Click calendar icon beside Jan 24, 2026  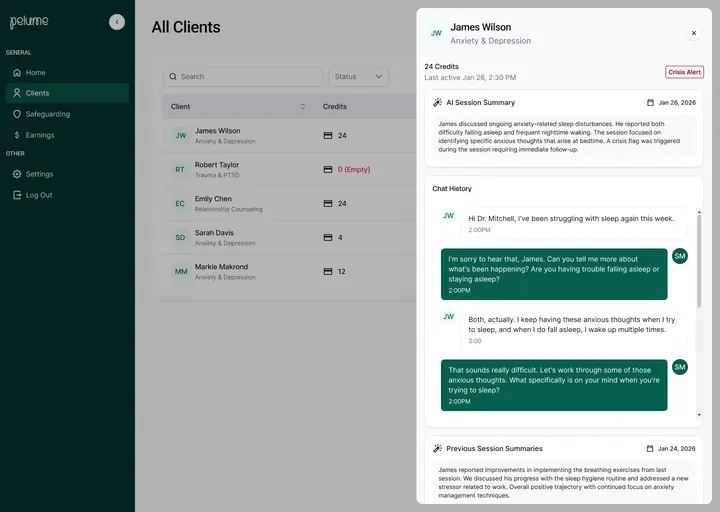tap(650, 449)
